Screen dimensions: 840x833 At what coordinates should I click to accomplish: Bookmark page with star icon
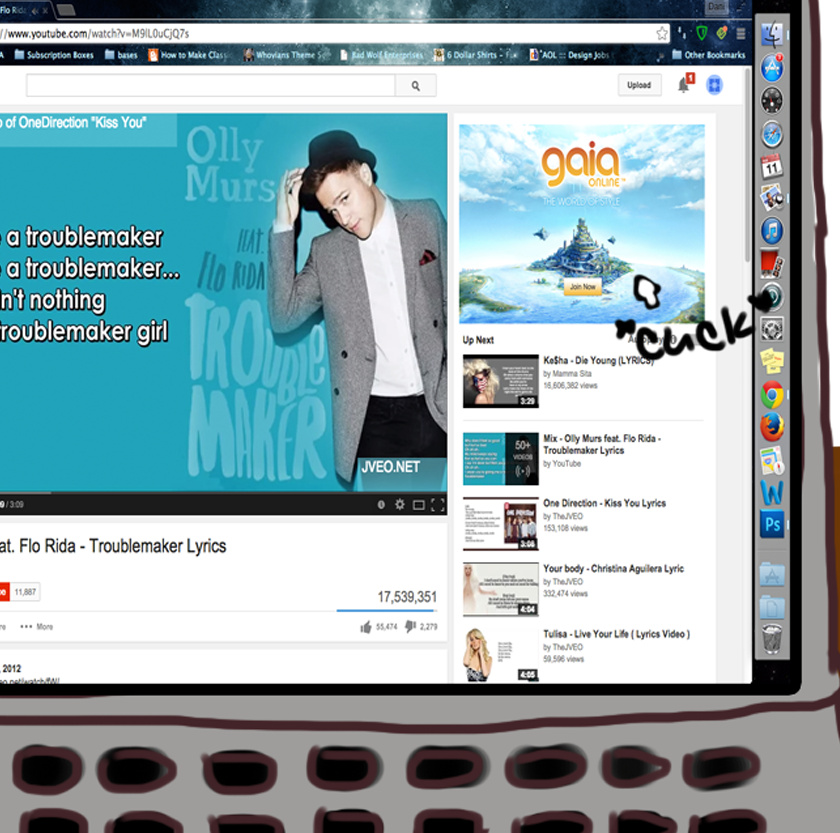[x=662, y=33]
